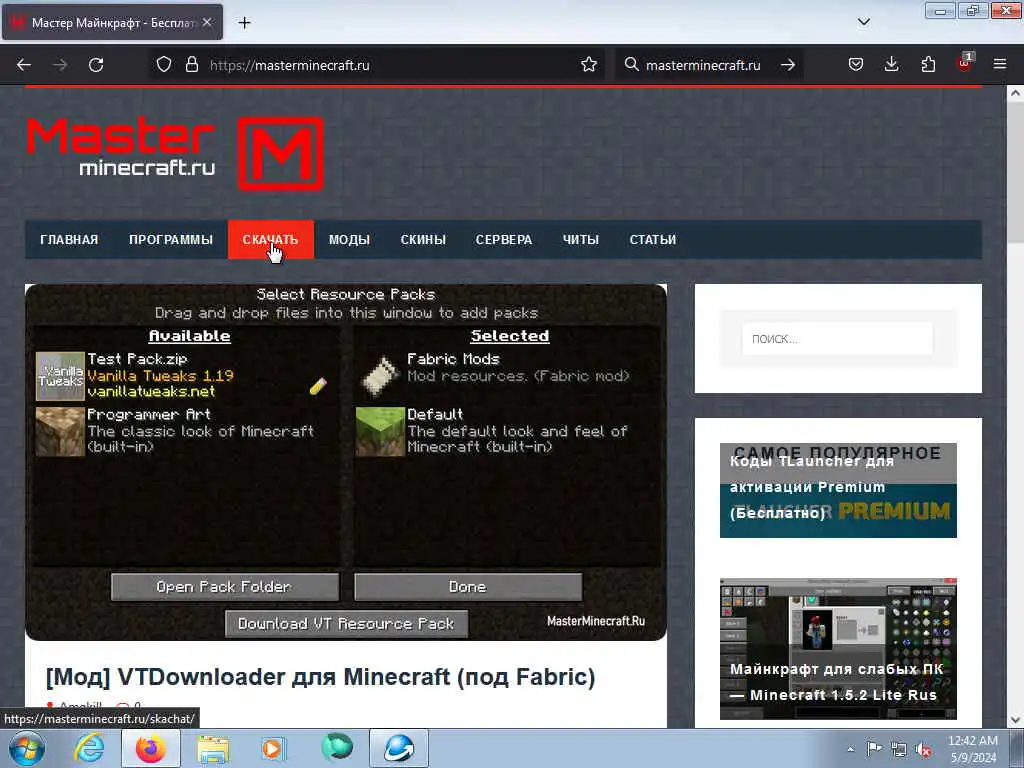The width and height of the screenshot is (1024, 768).
Task: Click the red M site logo
Action: (x=280, y=154)
